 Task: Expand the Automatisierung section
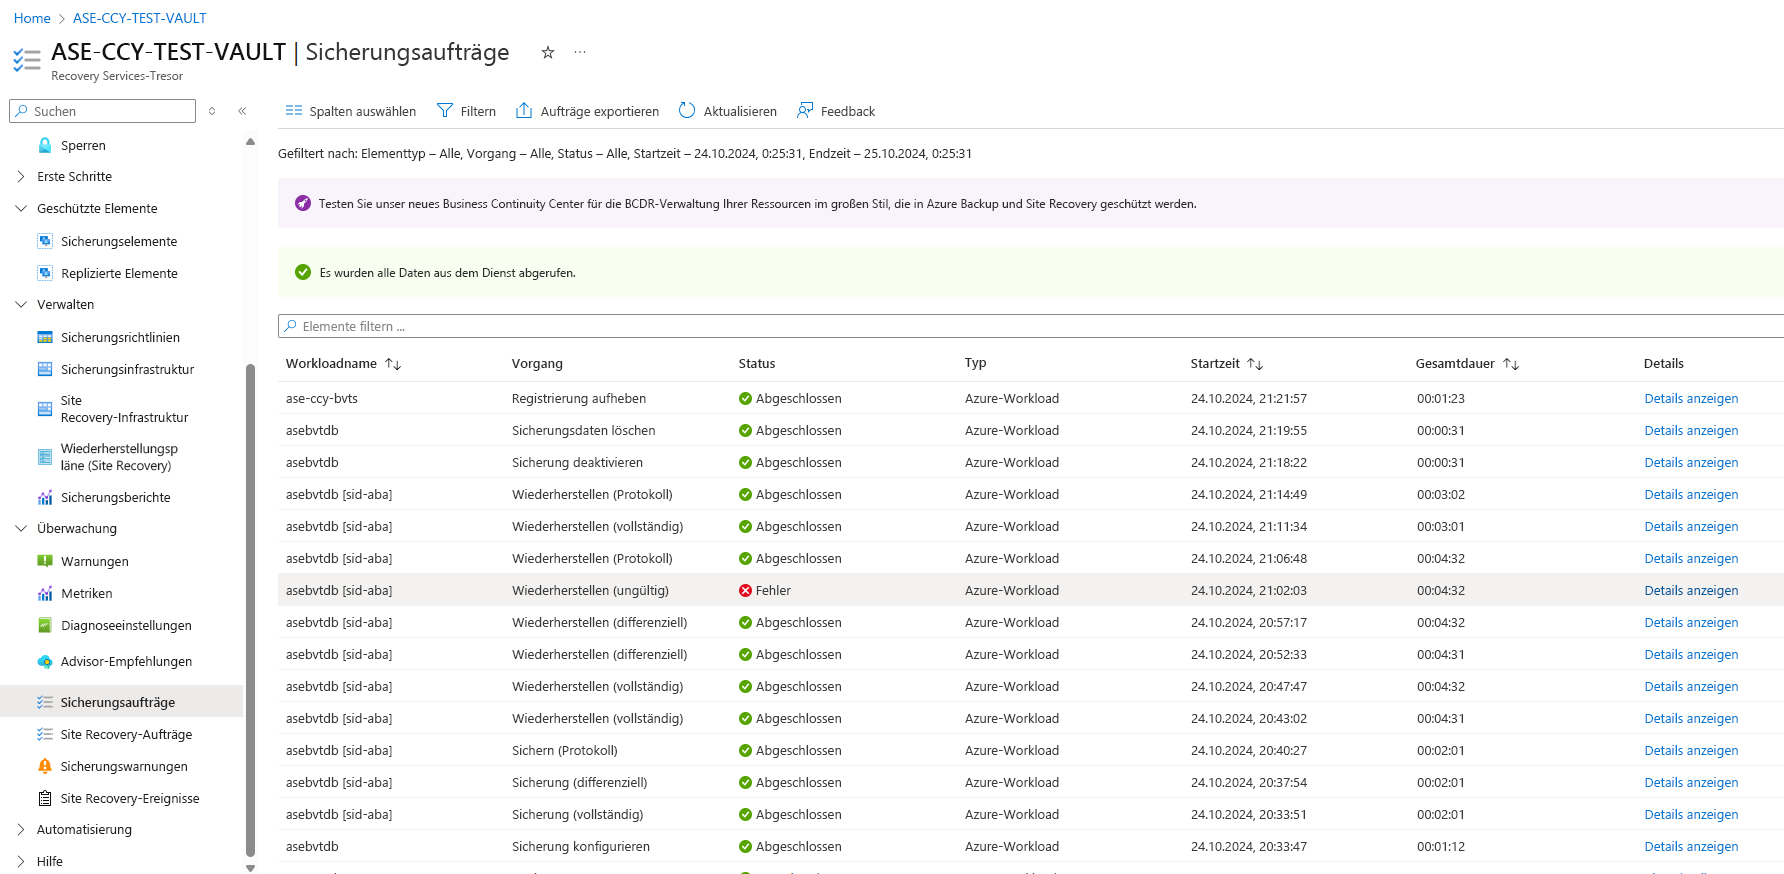[21, 830]
